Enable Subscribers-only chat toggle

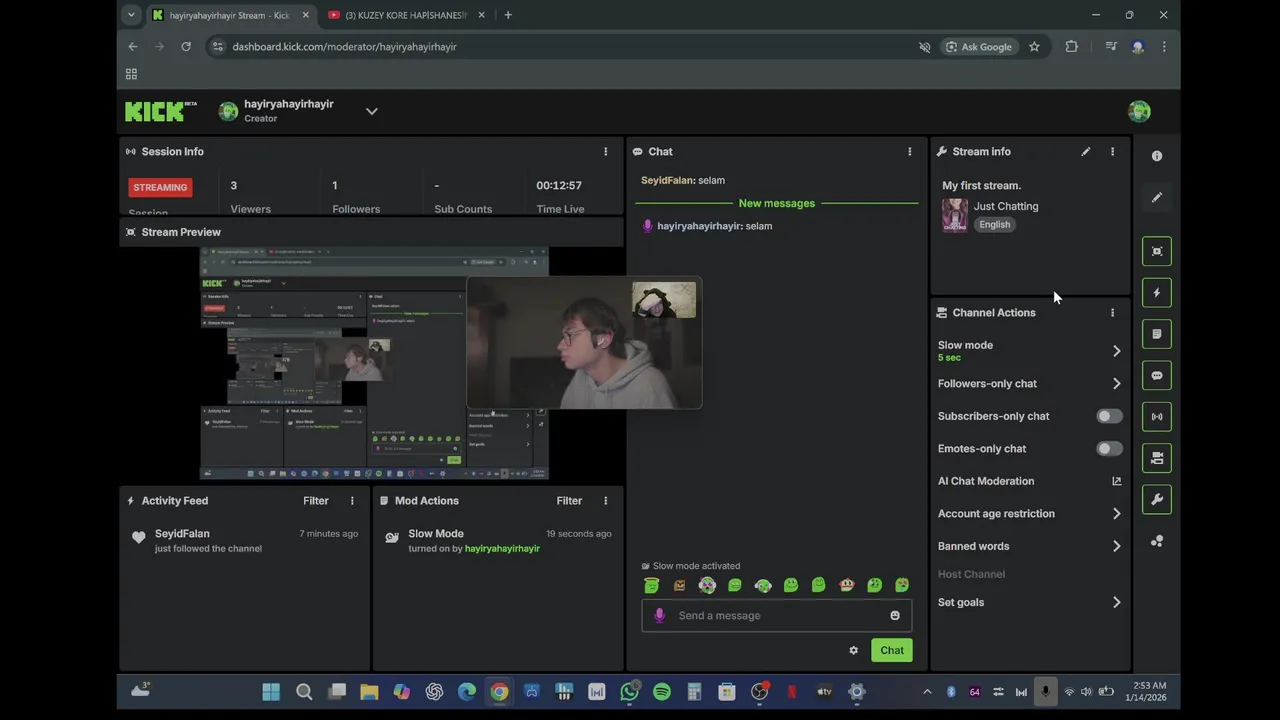coord(1109,416)
